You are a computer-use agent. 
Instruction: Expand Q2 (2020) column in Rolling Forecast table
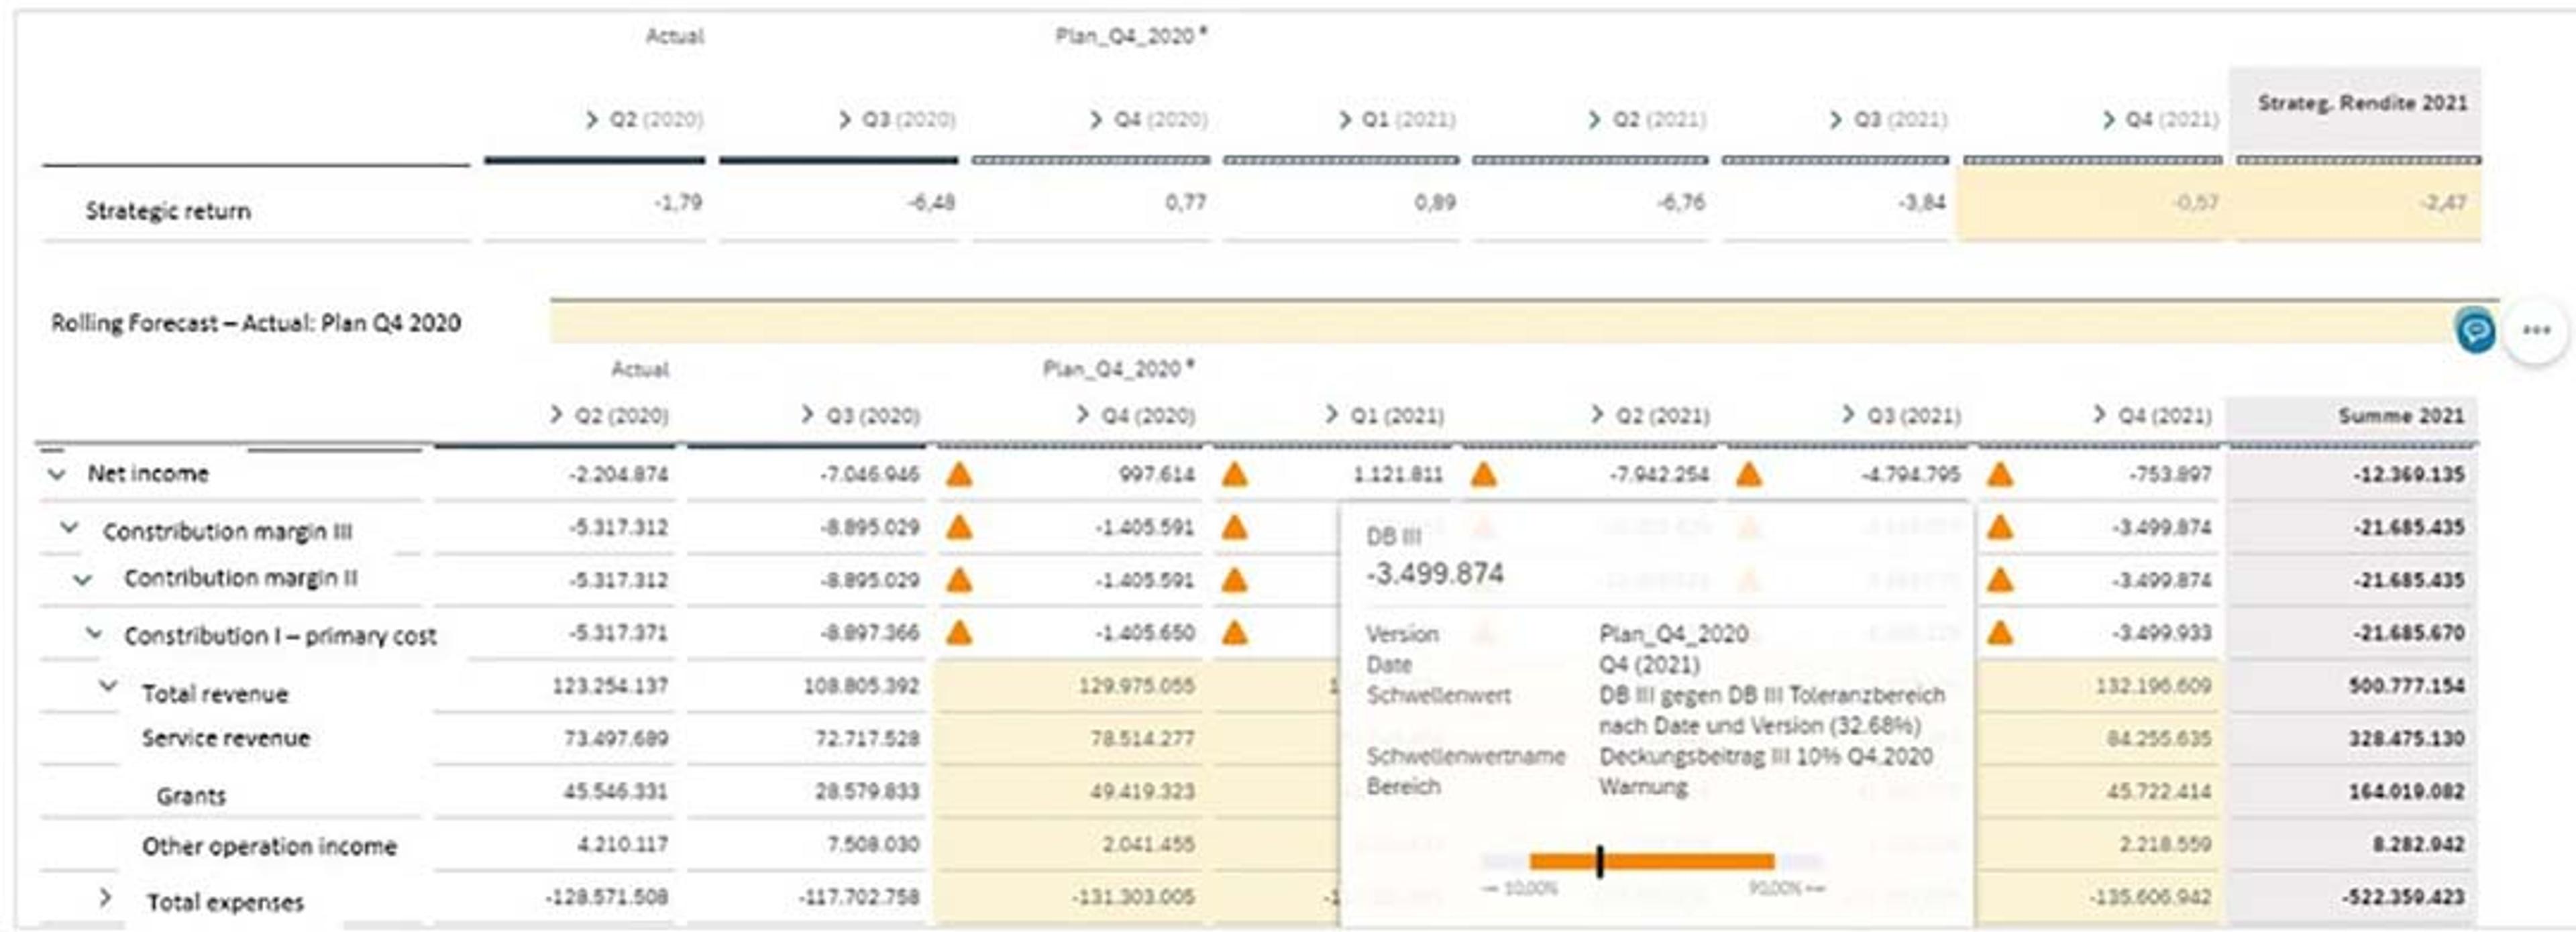(557, 414)
